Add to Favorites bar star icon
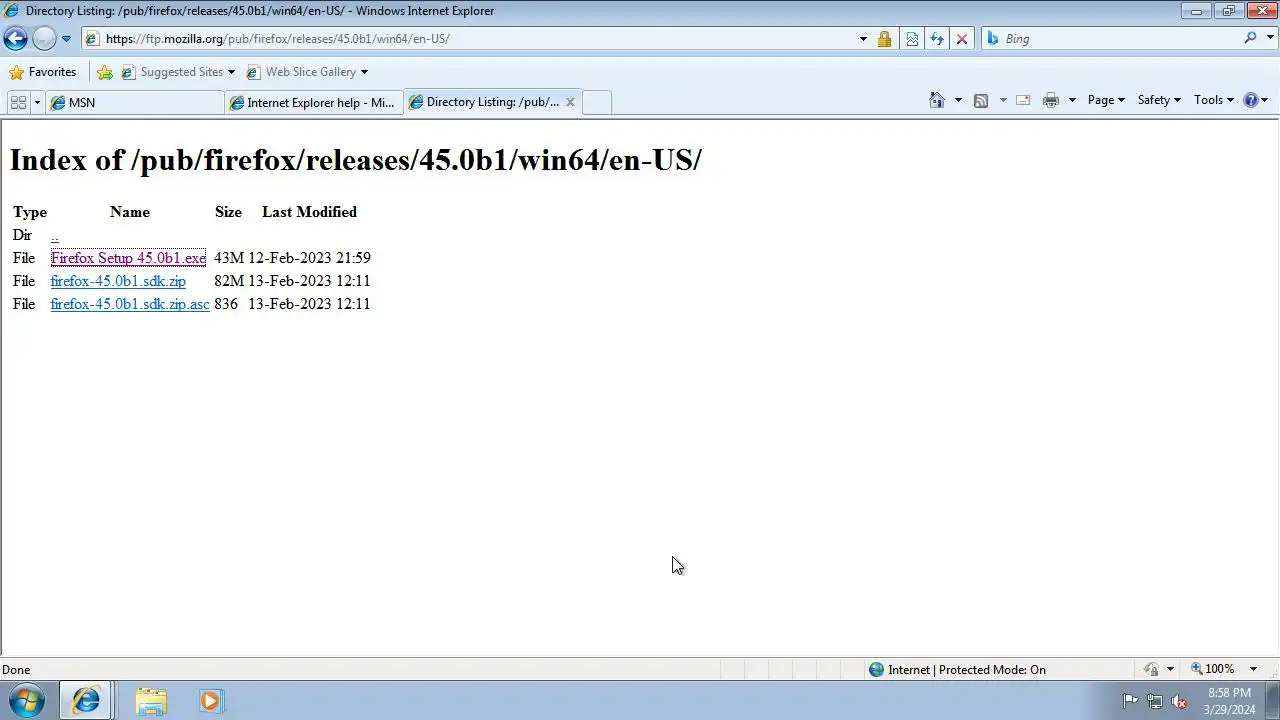 pos(105,72)
